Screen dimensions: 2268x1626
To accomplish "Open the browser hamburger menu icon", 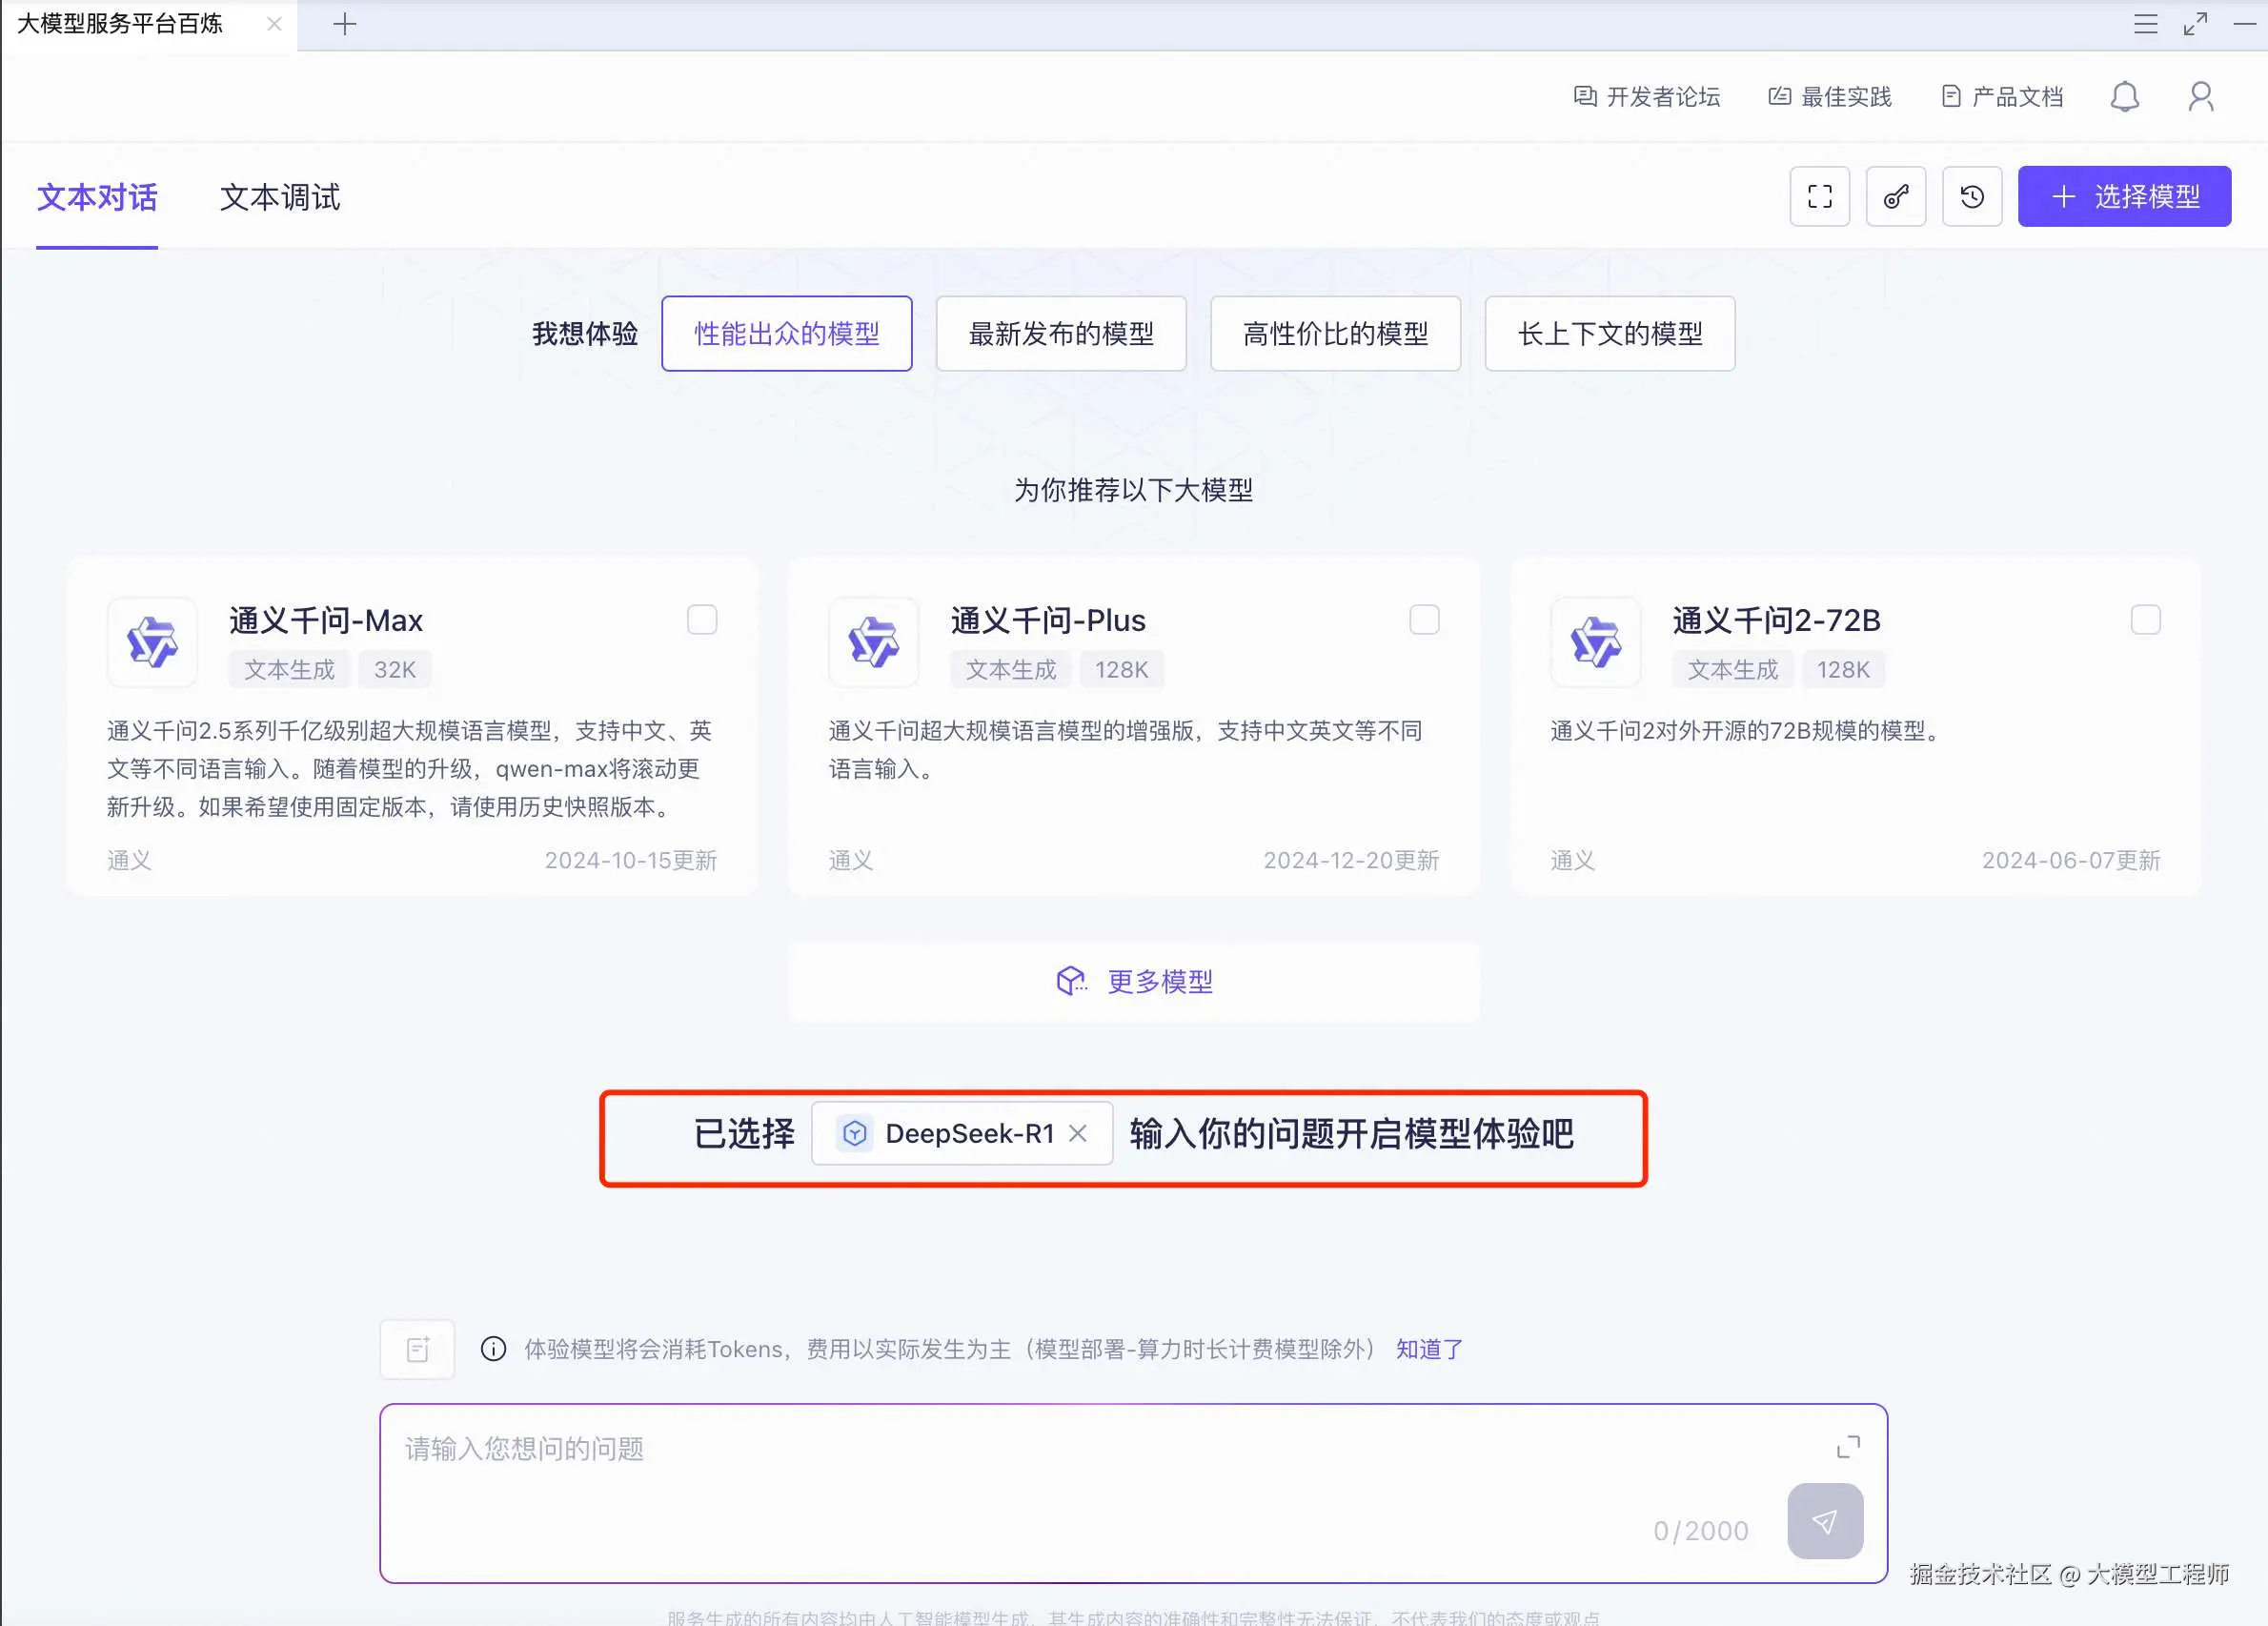I will tap(2145, 24).
